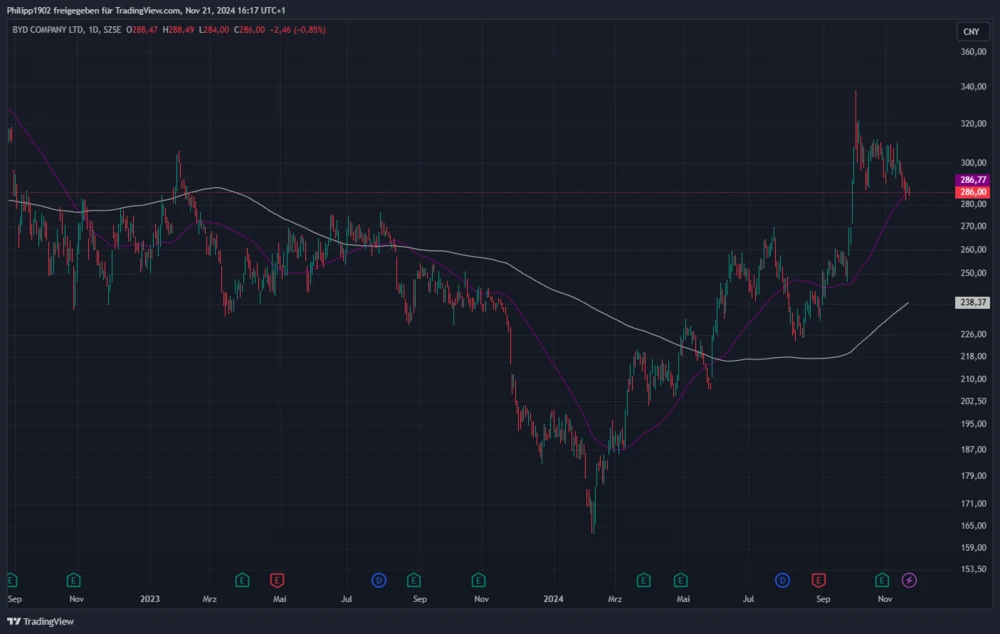Open the red earnings icon near Sep 2024

point(819,579)
